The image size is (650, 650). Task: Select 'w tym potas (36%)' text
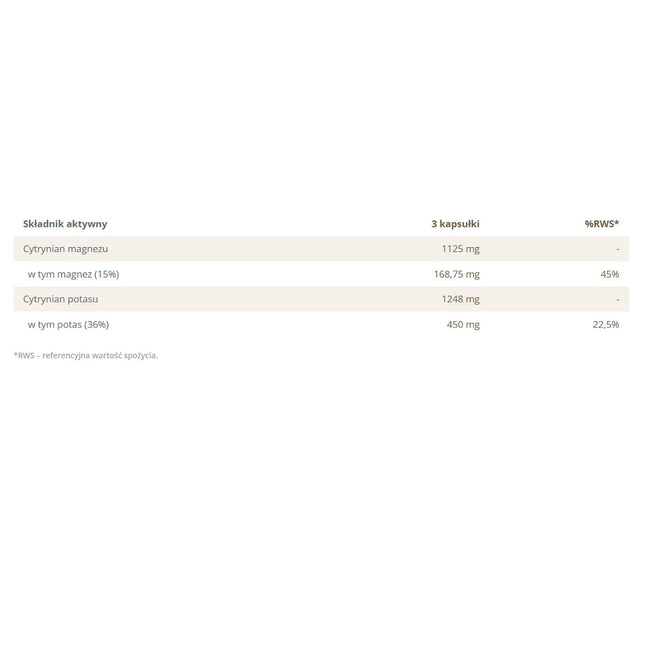(68, 325)
